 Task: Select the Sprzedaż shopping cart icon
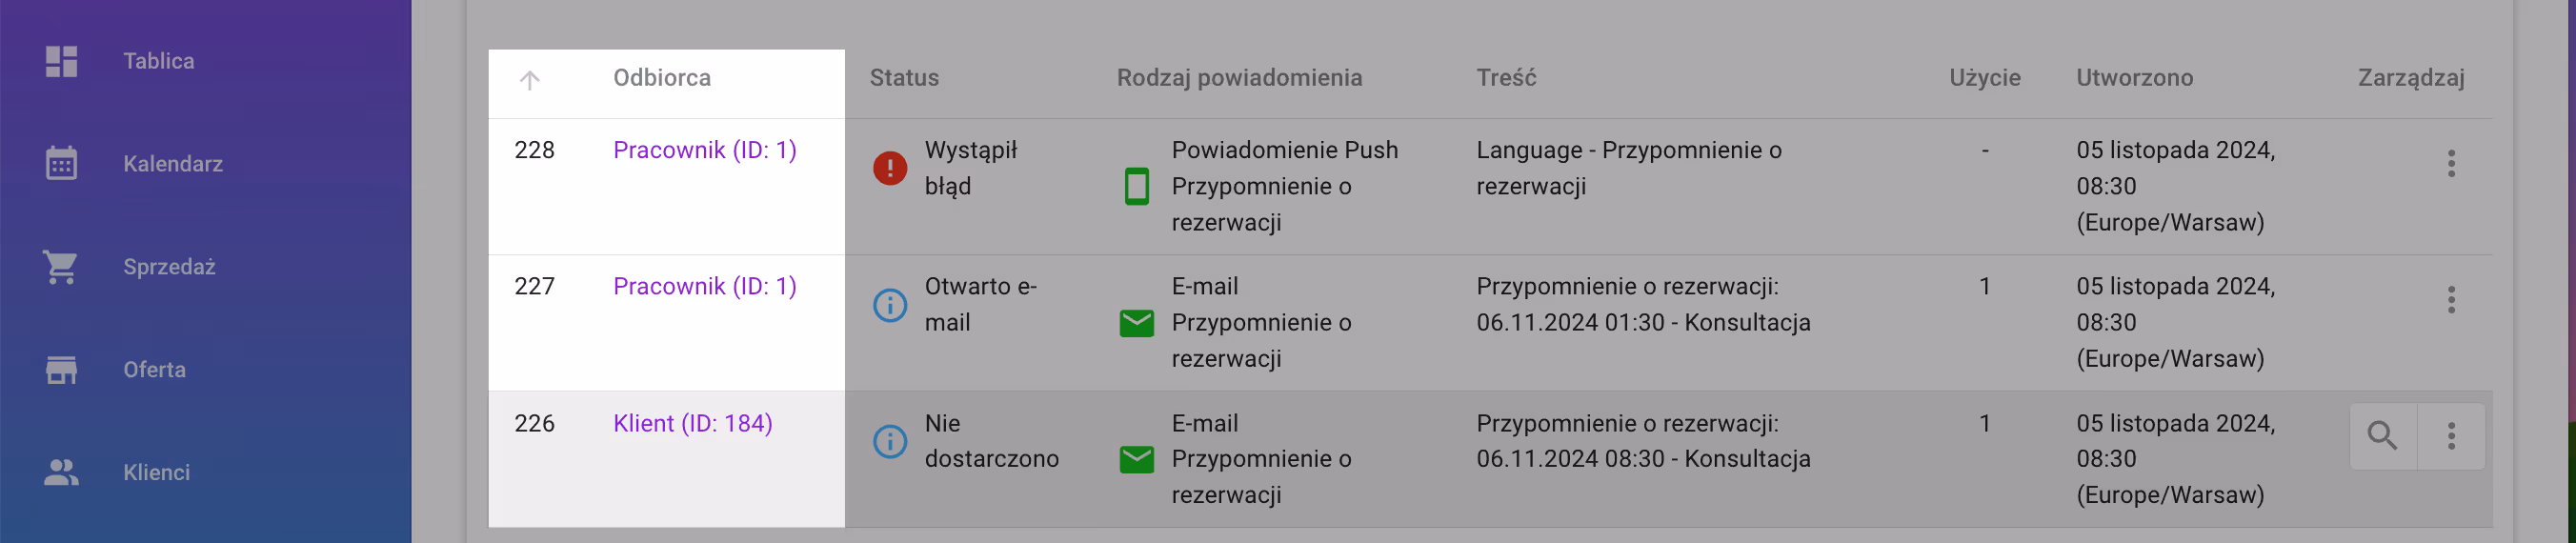coord(61,267)
